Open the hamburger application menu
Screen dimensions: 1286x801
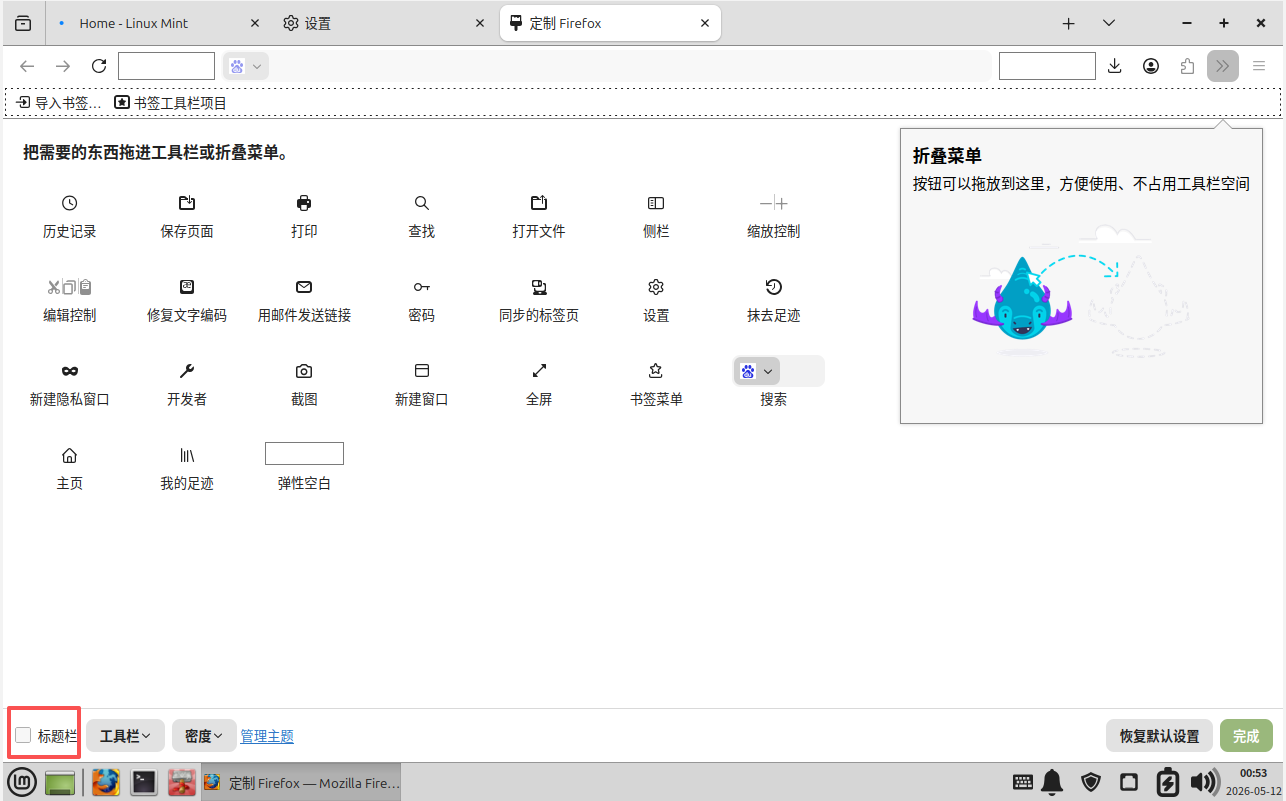pyautogui.click(x=1259, y=66)
